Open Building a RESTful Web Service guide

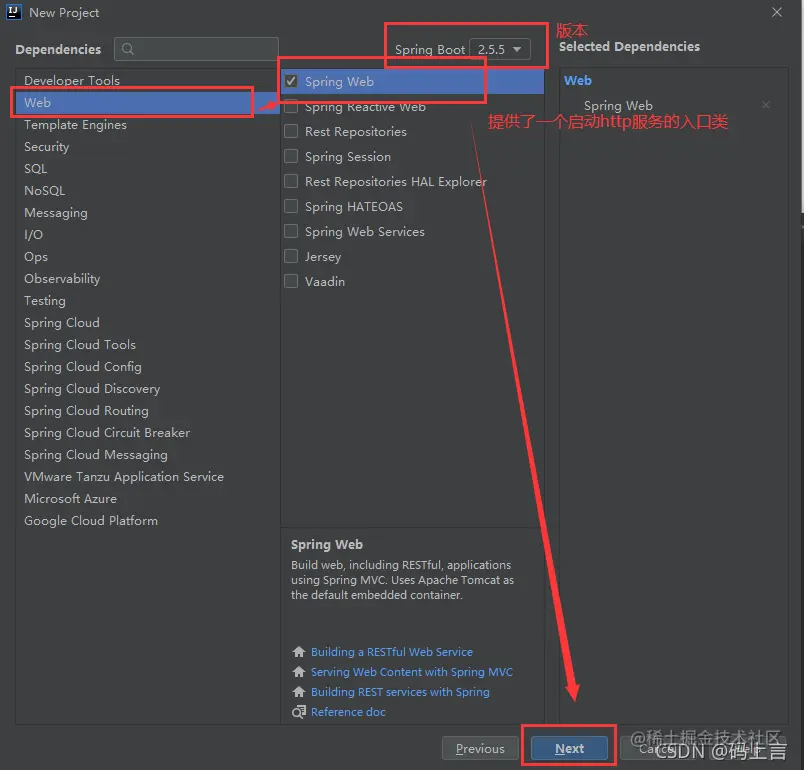392,652
